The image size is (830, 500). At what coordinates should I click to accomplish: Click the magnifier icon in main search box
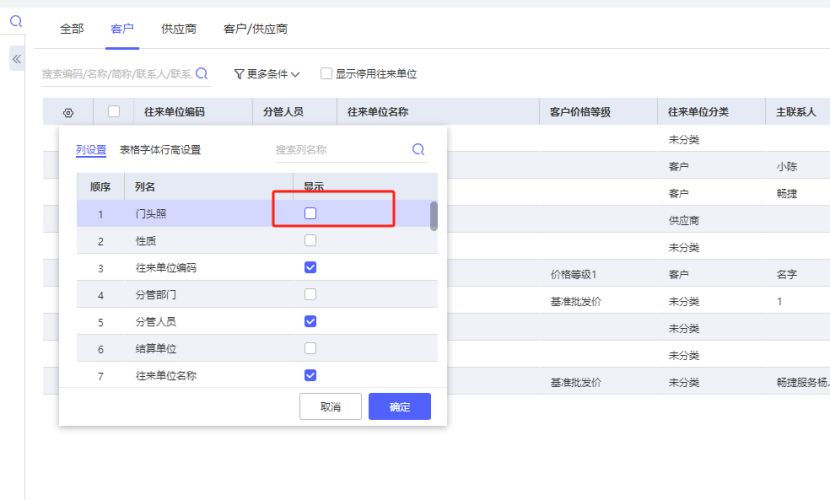coord(202,73)
